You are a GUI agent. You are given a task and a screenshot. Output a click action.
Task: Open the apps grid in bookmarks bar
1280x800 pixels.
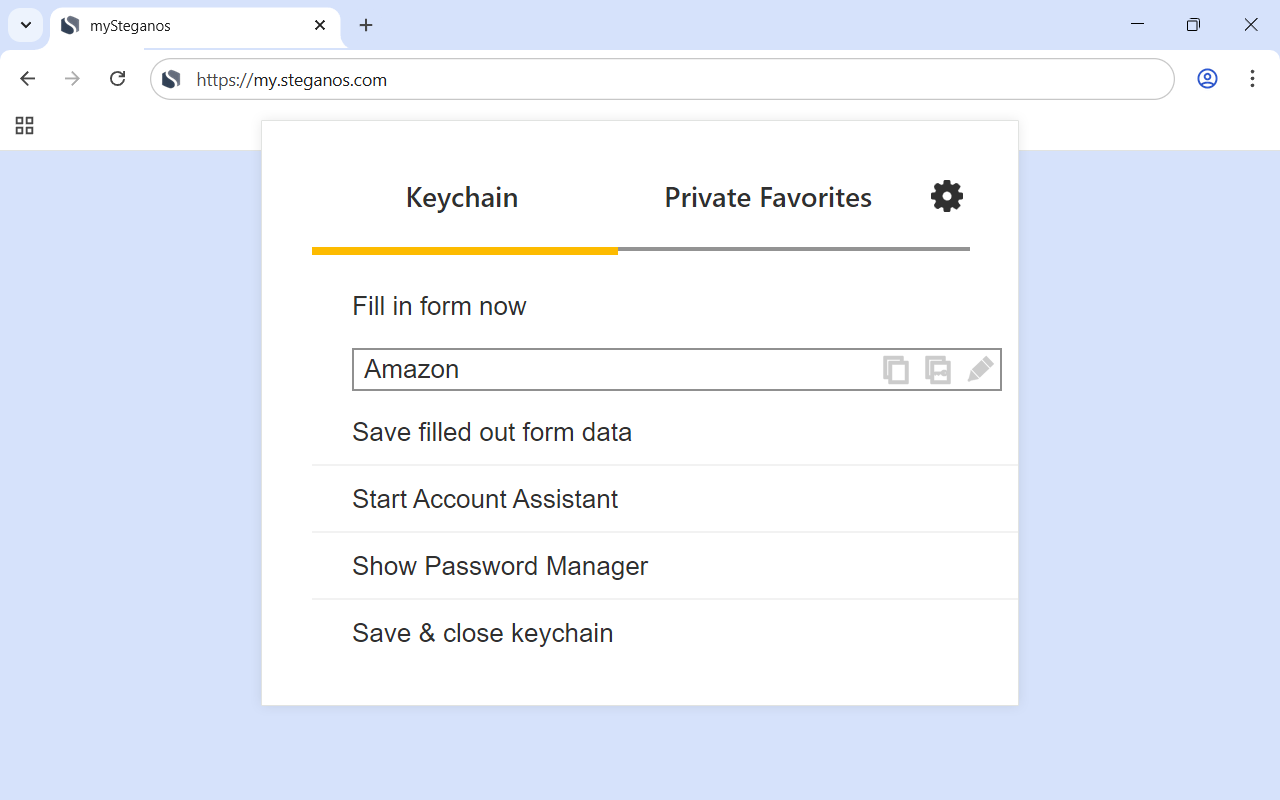[x=25, y=126]
